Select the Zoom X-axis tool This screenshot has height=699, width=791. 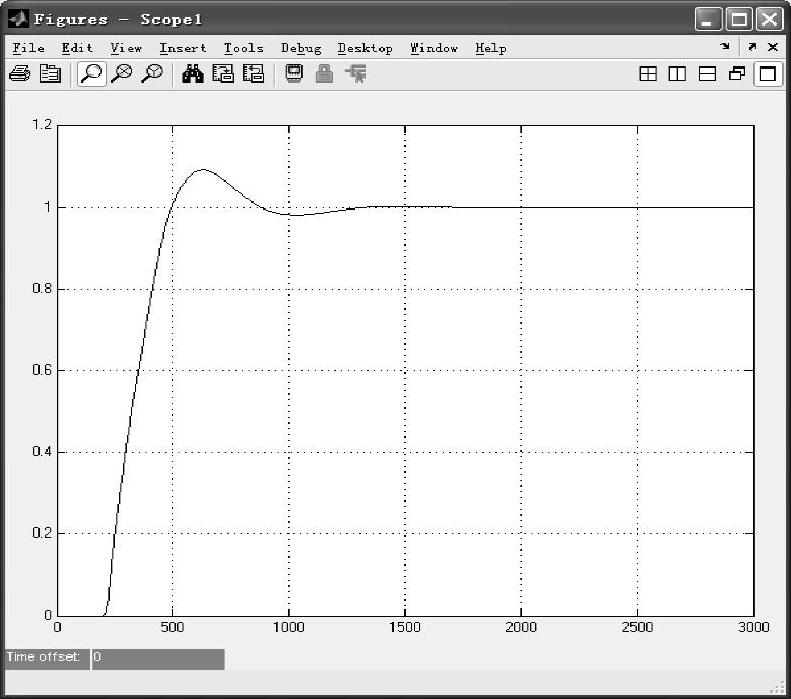pos(121,74)
